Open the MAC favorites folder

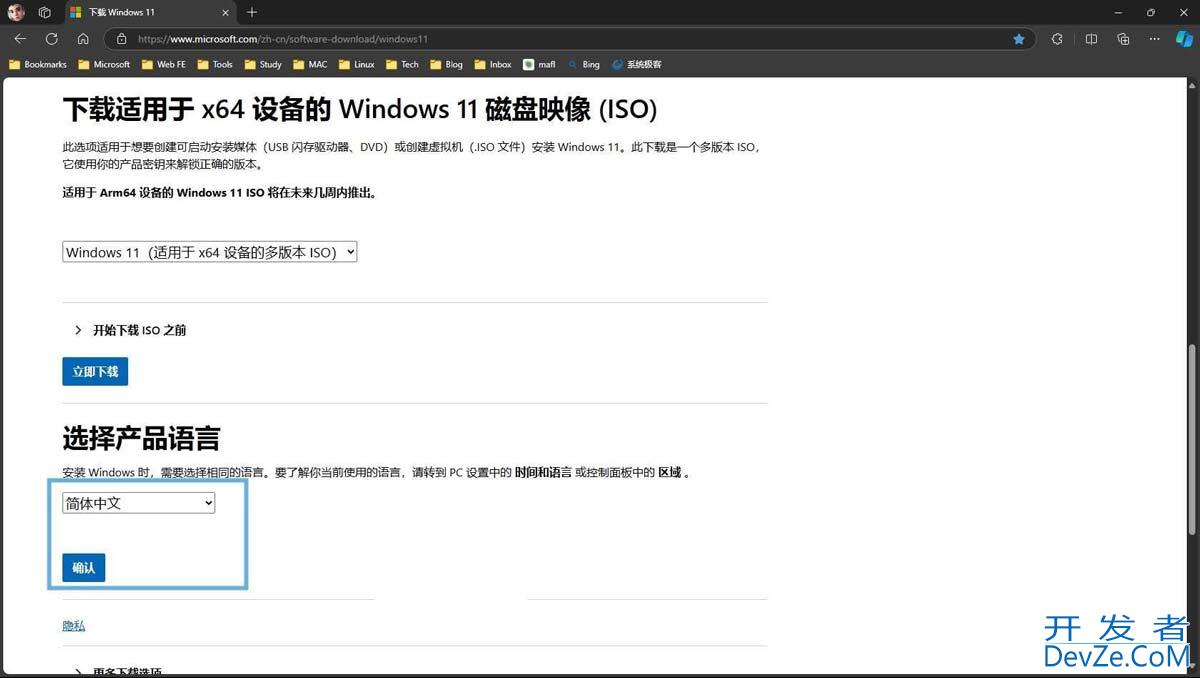310,64
